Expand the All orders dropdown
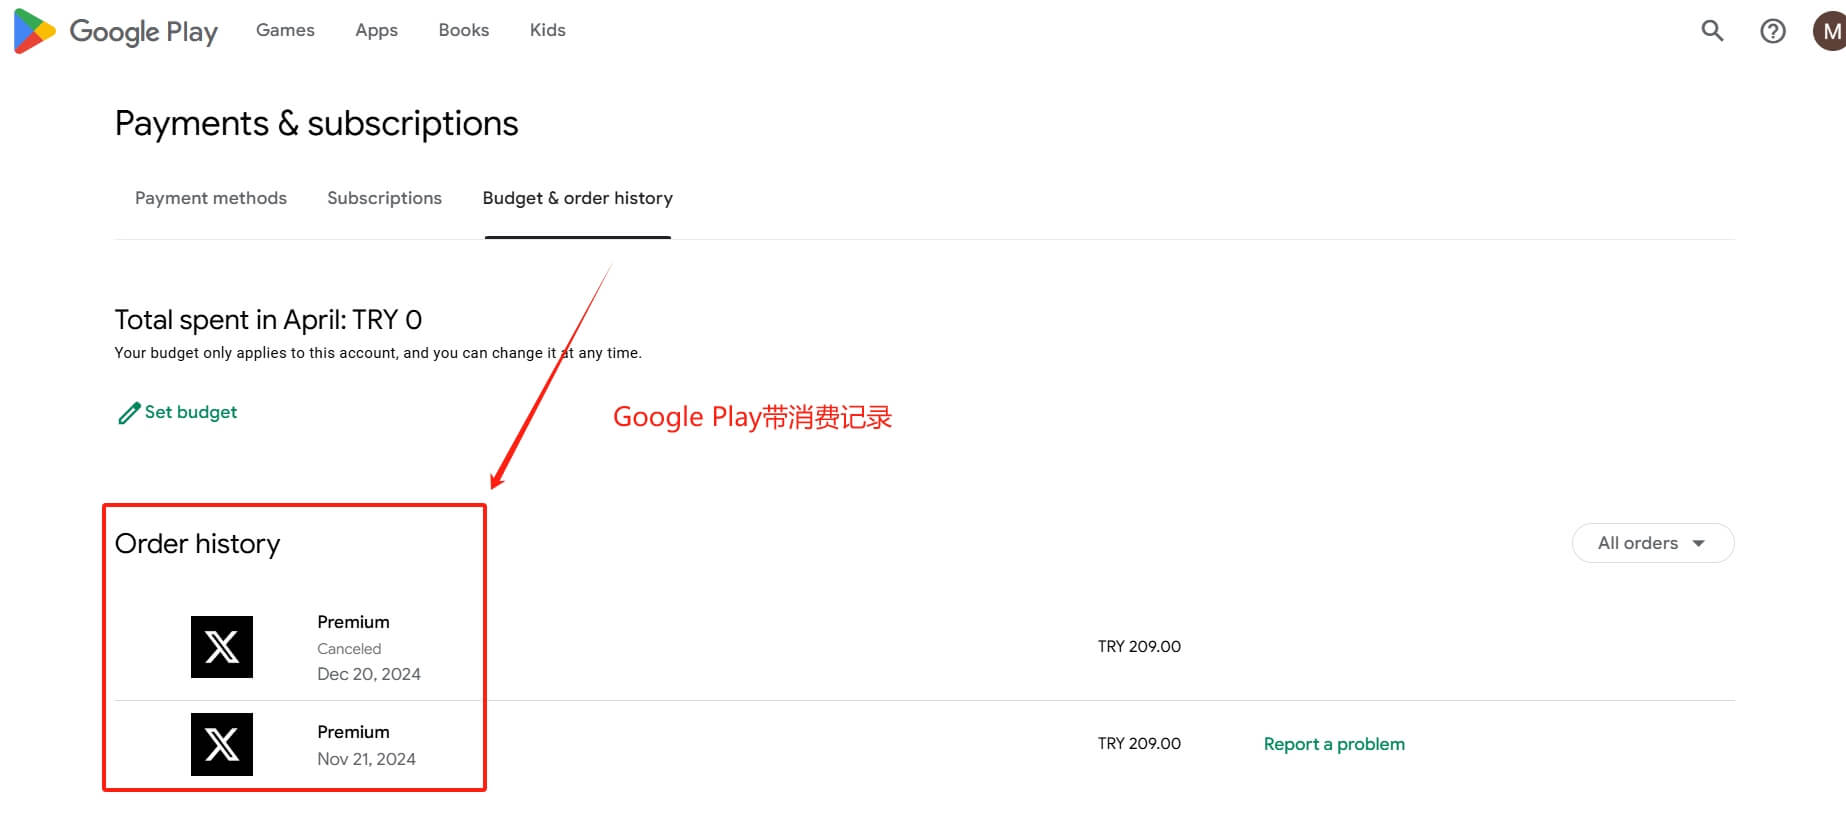The width and height of the screenshot is (1846, 820). 1653,543
